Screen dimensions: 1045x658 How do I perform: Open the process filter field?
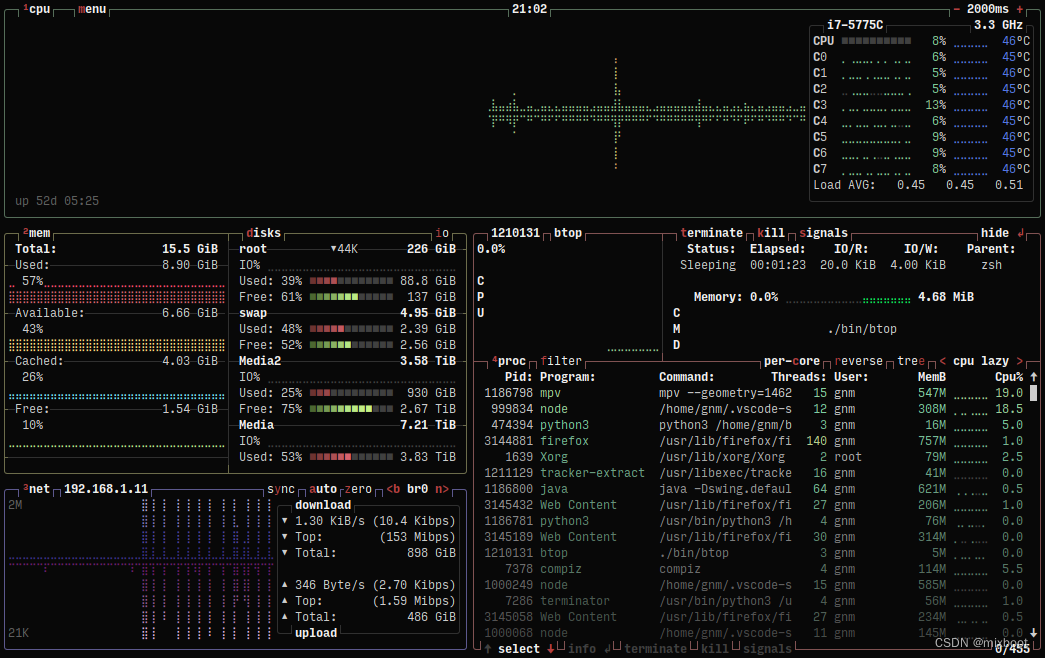[x=561, y=361]
